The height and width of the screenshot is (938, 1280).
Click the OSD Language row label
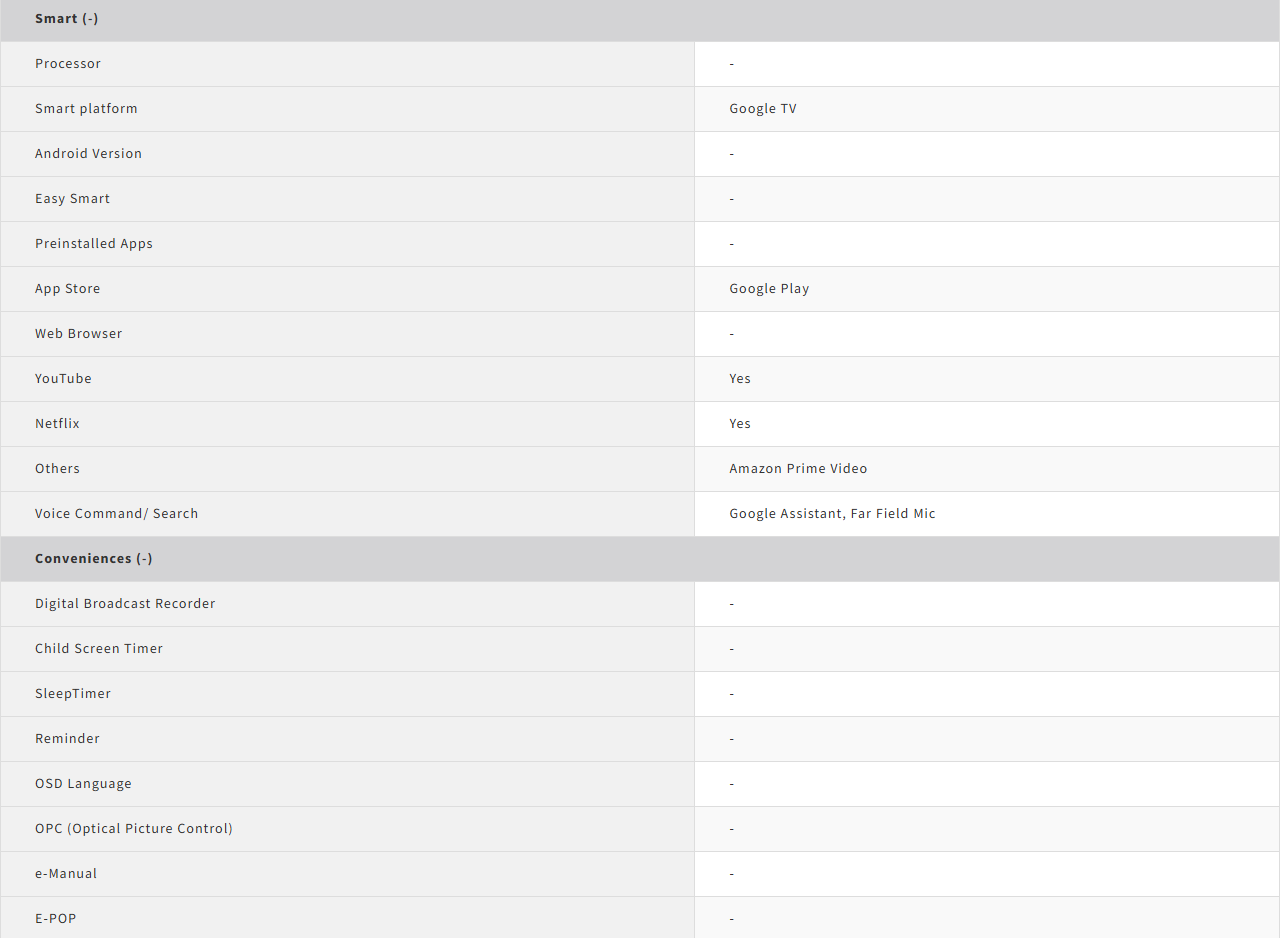[x=83, y=784]
